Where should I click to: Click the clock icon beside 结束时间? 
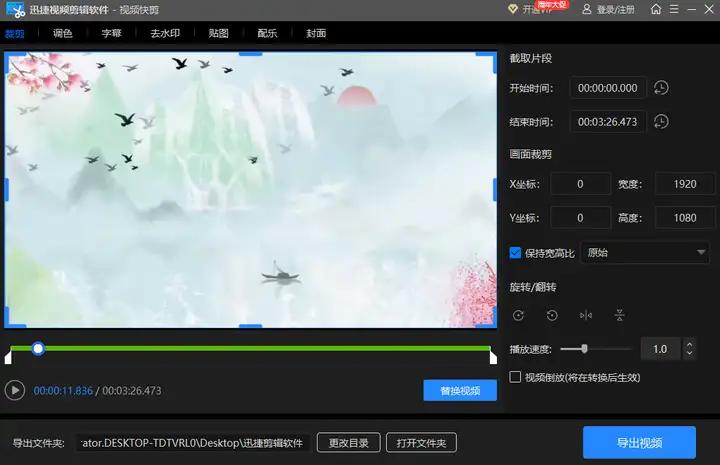click(x=661, y=122)
